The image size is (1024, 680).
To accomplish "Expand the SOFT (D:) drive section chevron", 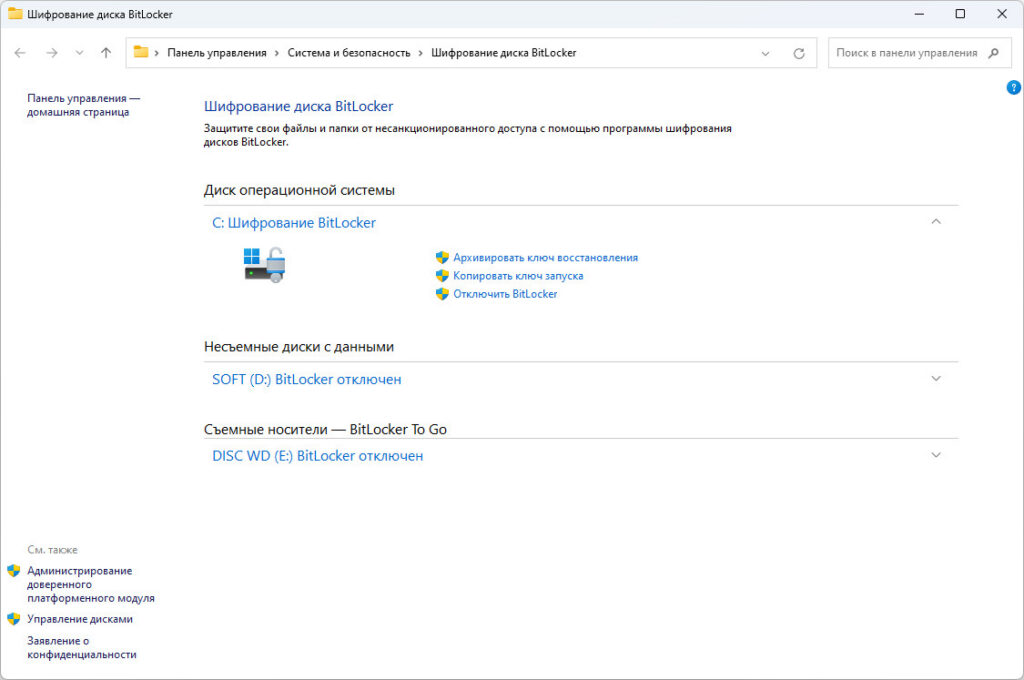I will click(936, 379).
